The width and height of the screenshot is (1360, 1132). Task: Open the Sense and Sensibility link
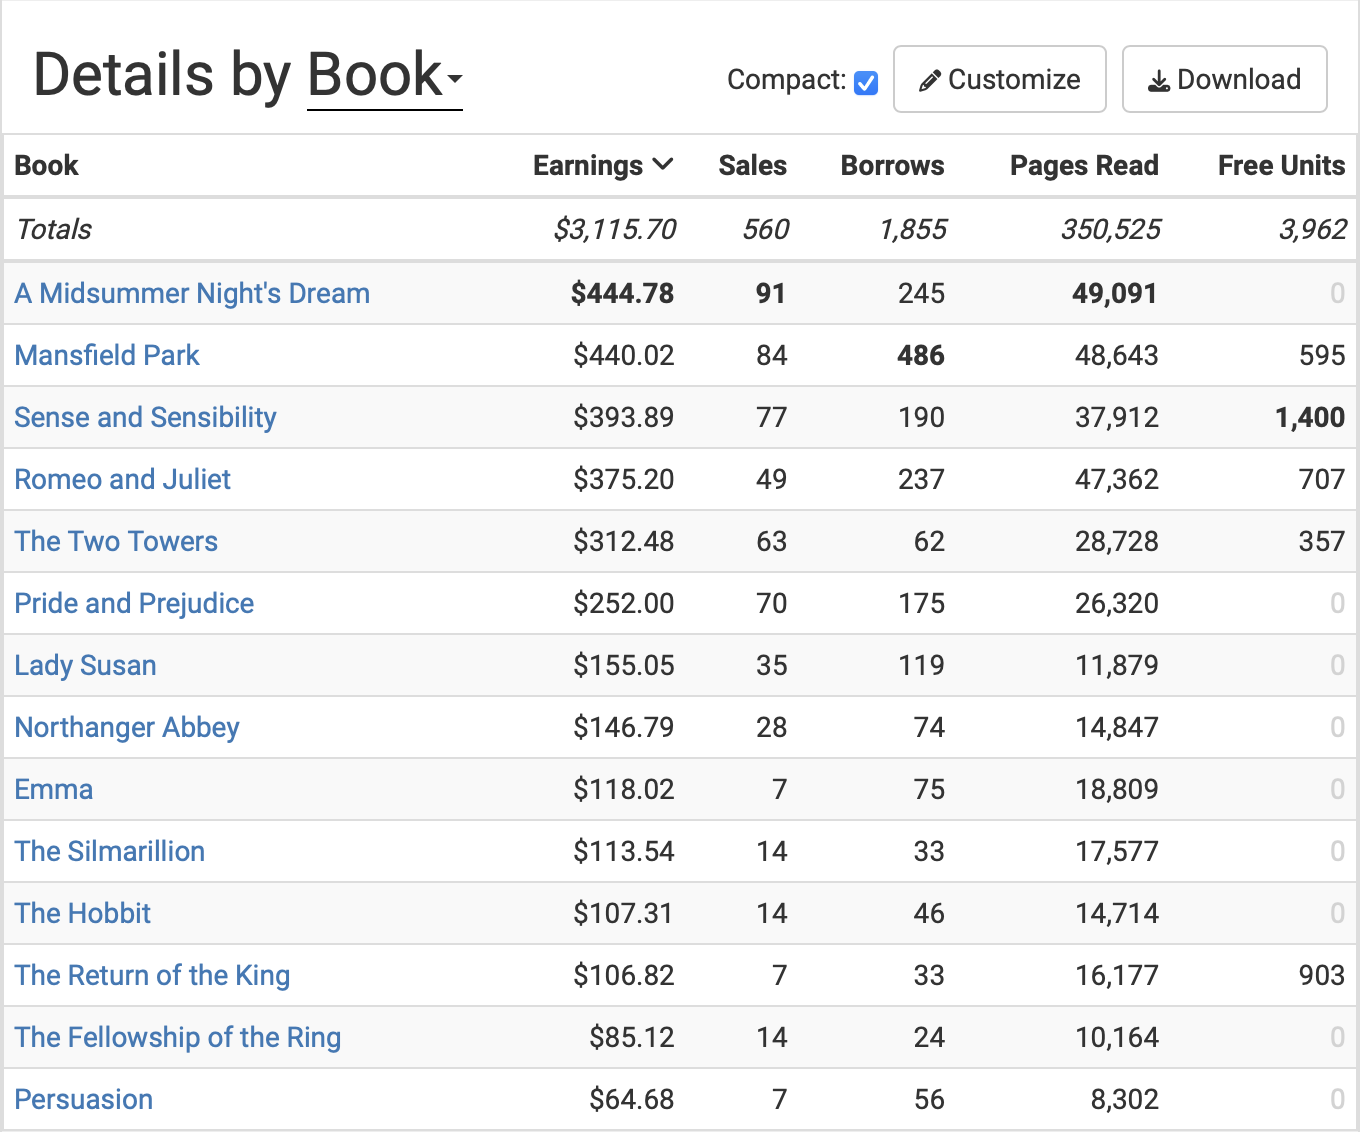tap(145, 417)
